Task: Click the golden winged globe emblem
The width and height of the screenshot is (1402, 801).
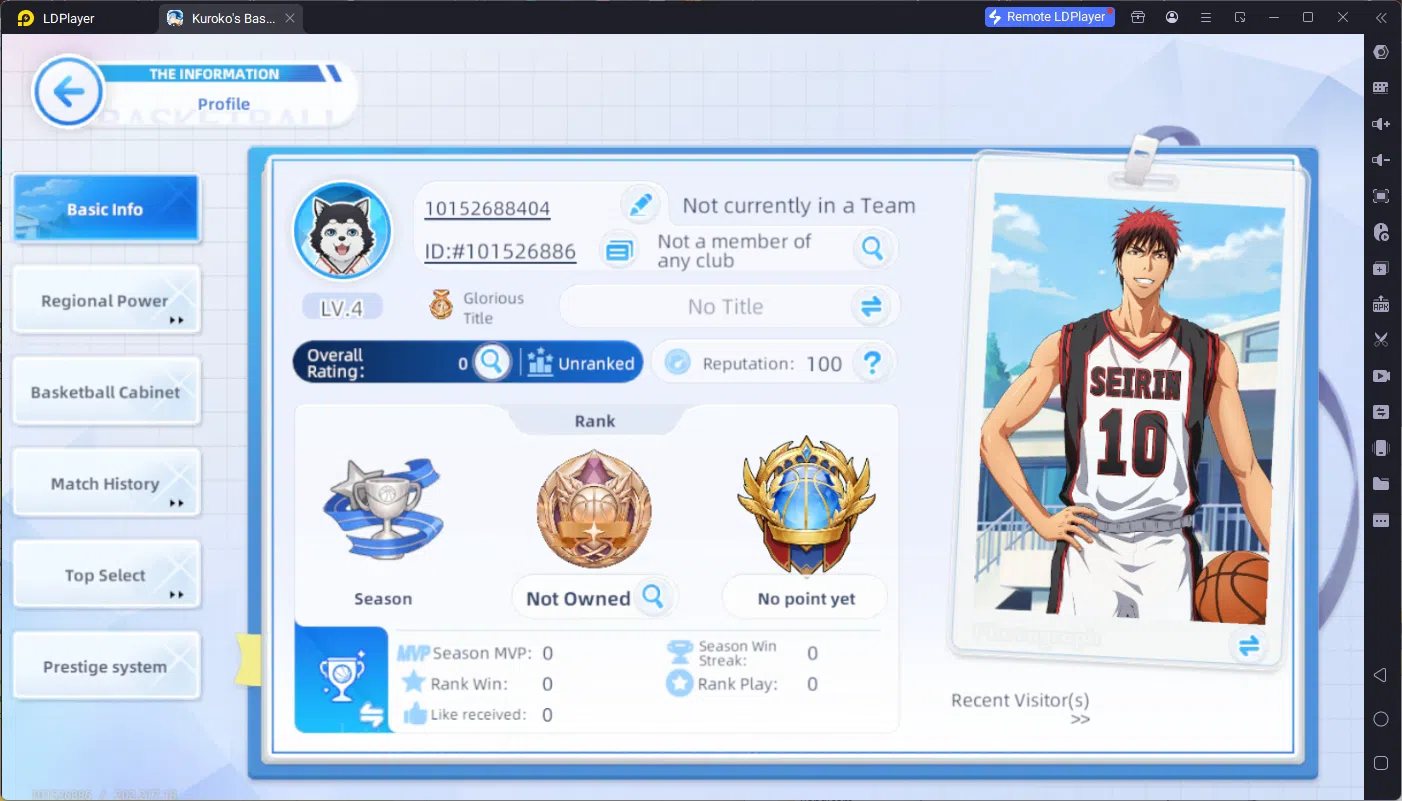Action: click(x=806, y=504)
